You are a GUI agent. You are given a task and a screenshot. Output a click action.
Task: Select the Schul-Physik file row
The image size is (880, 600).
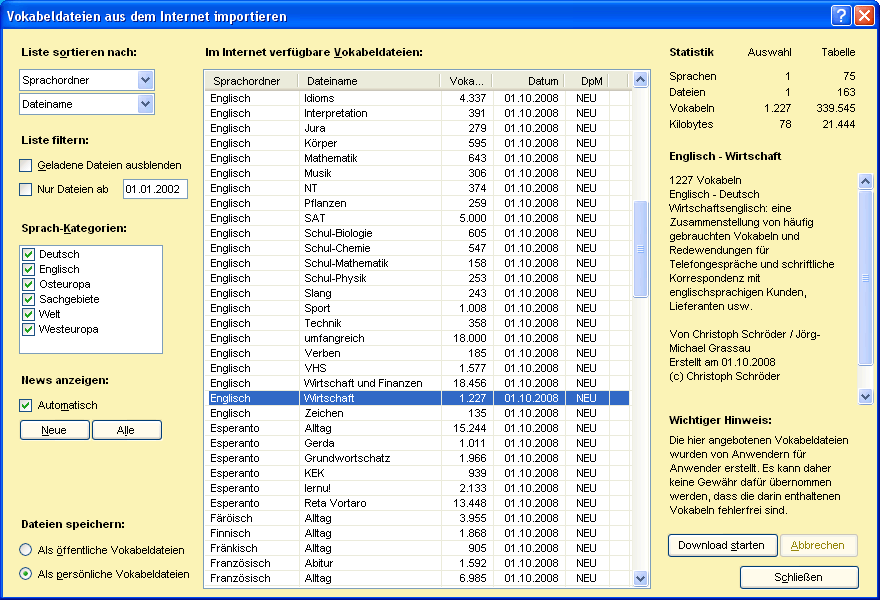tap(419, 278)
